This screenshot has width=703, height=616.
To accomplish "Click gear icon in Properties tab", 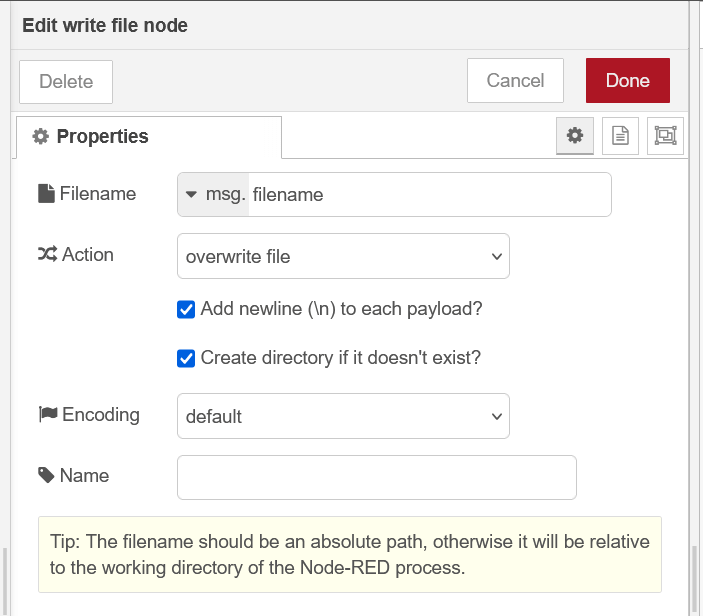I will [40, 136].
